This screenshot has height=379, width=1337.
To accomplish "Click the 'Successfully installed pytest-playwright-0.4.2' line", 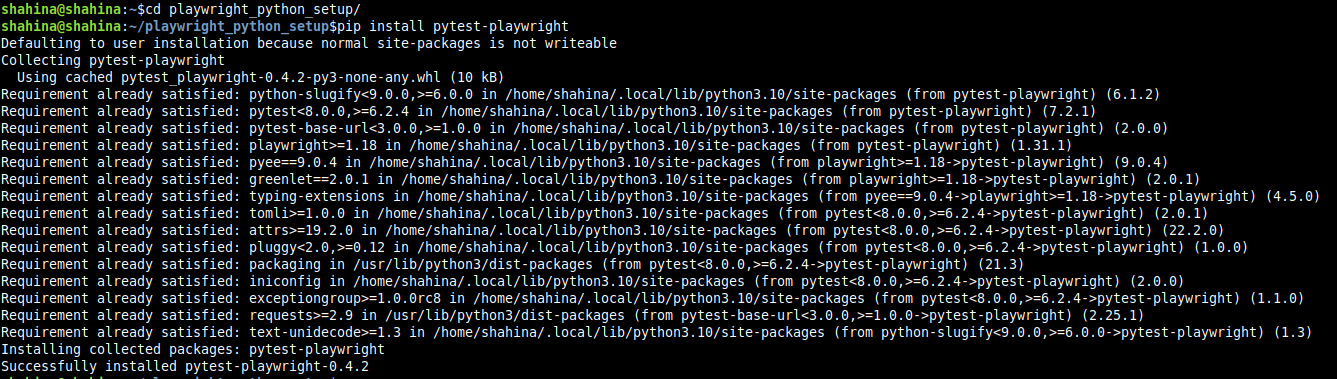I will [184, 365].
